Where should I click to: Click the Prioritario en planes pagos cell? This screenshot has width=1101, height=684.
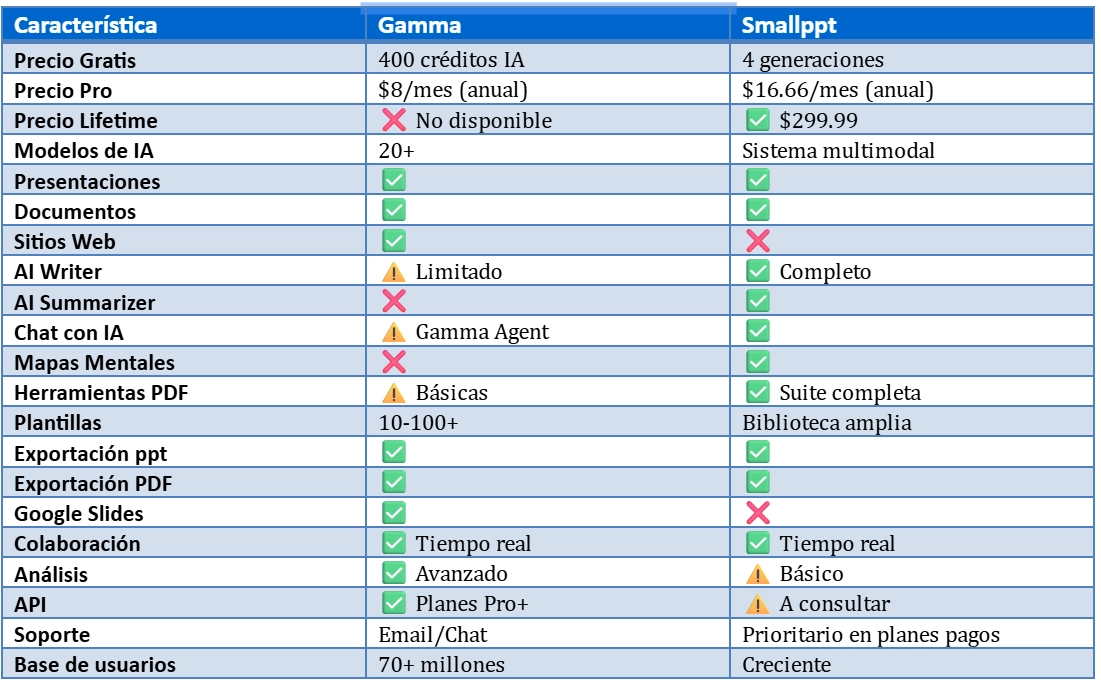(x=911, y=634)
